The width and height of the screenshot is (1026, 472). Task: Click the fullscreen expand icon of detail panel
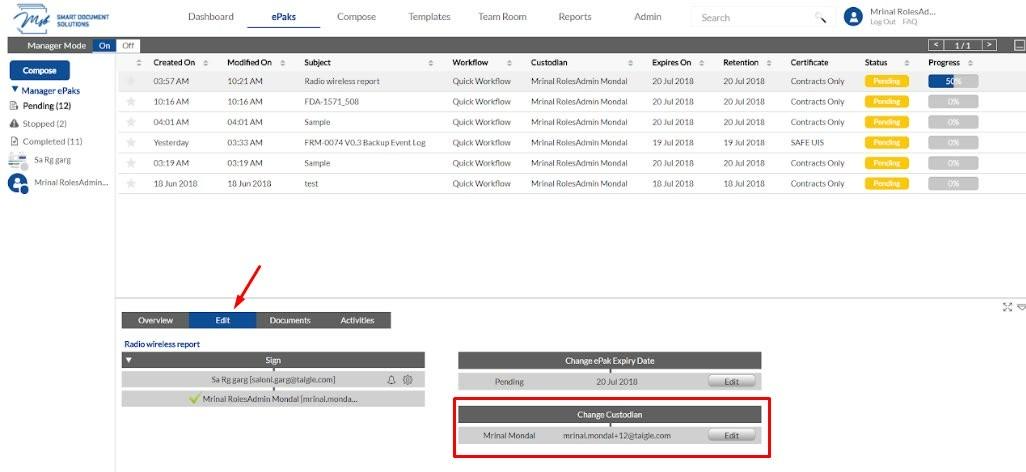tap(1007, 307)
